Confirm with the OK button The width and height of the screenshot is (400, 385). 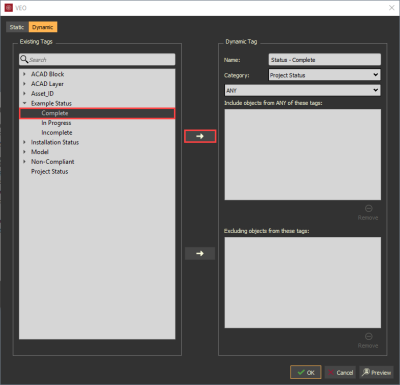306,372
